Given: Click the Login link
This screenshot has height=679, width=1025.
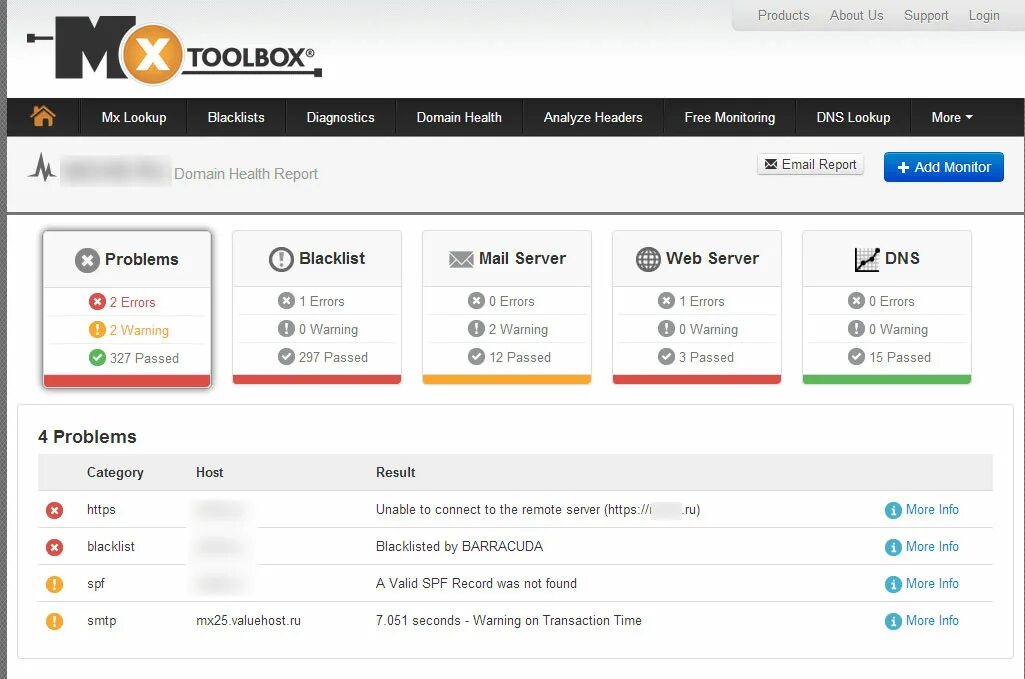Looking at the screenshot, I should [x=984, y=15].
